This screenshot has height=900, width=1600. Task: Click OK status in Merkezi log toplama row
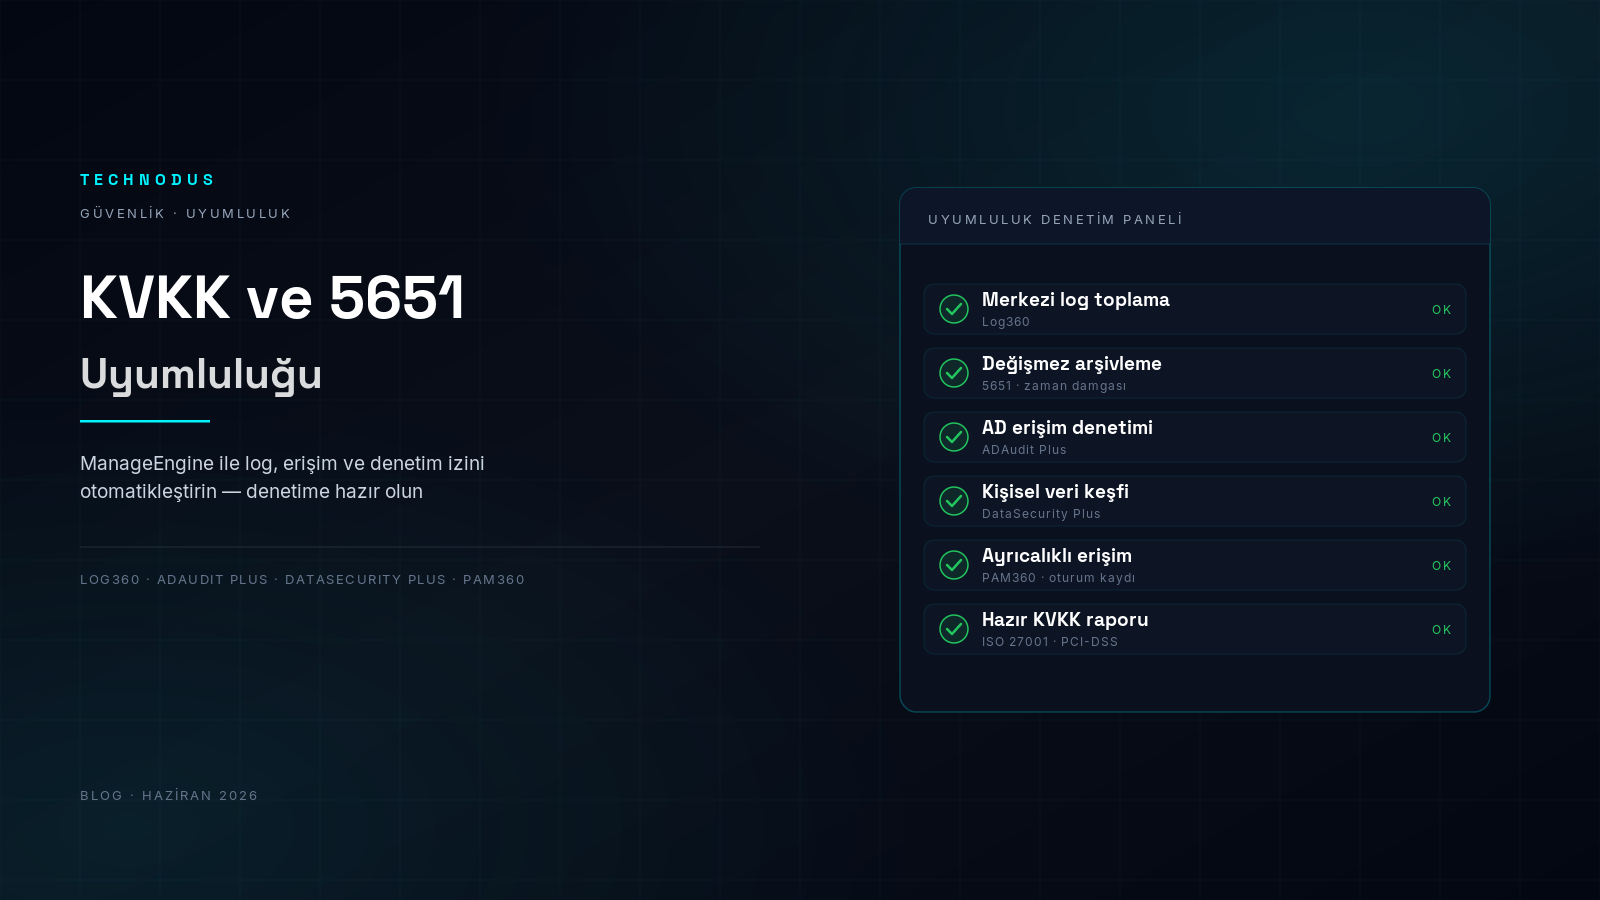click(1441, 310)
